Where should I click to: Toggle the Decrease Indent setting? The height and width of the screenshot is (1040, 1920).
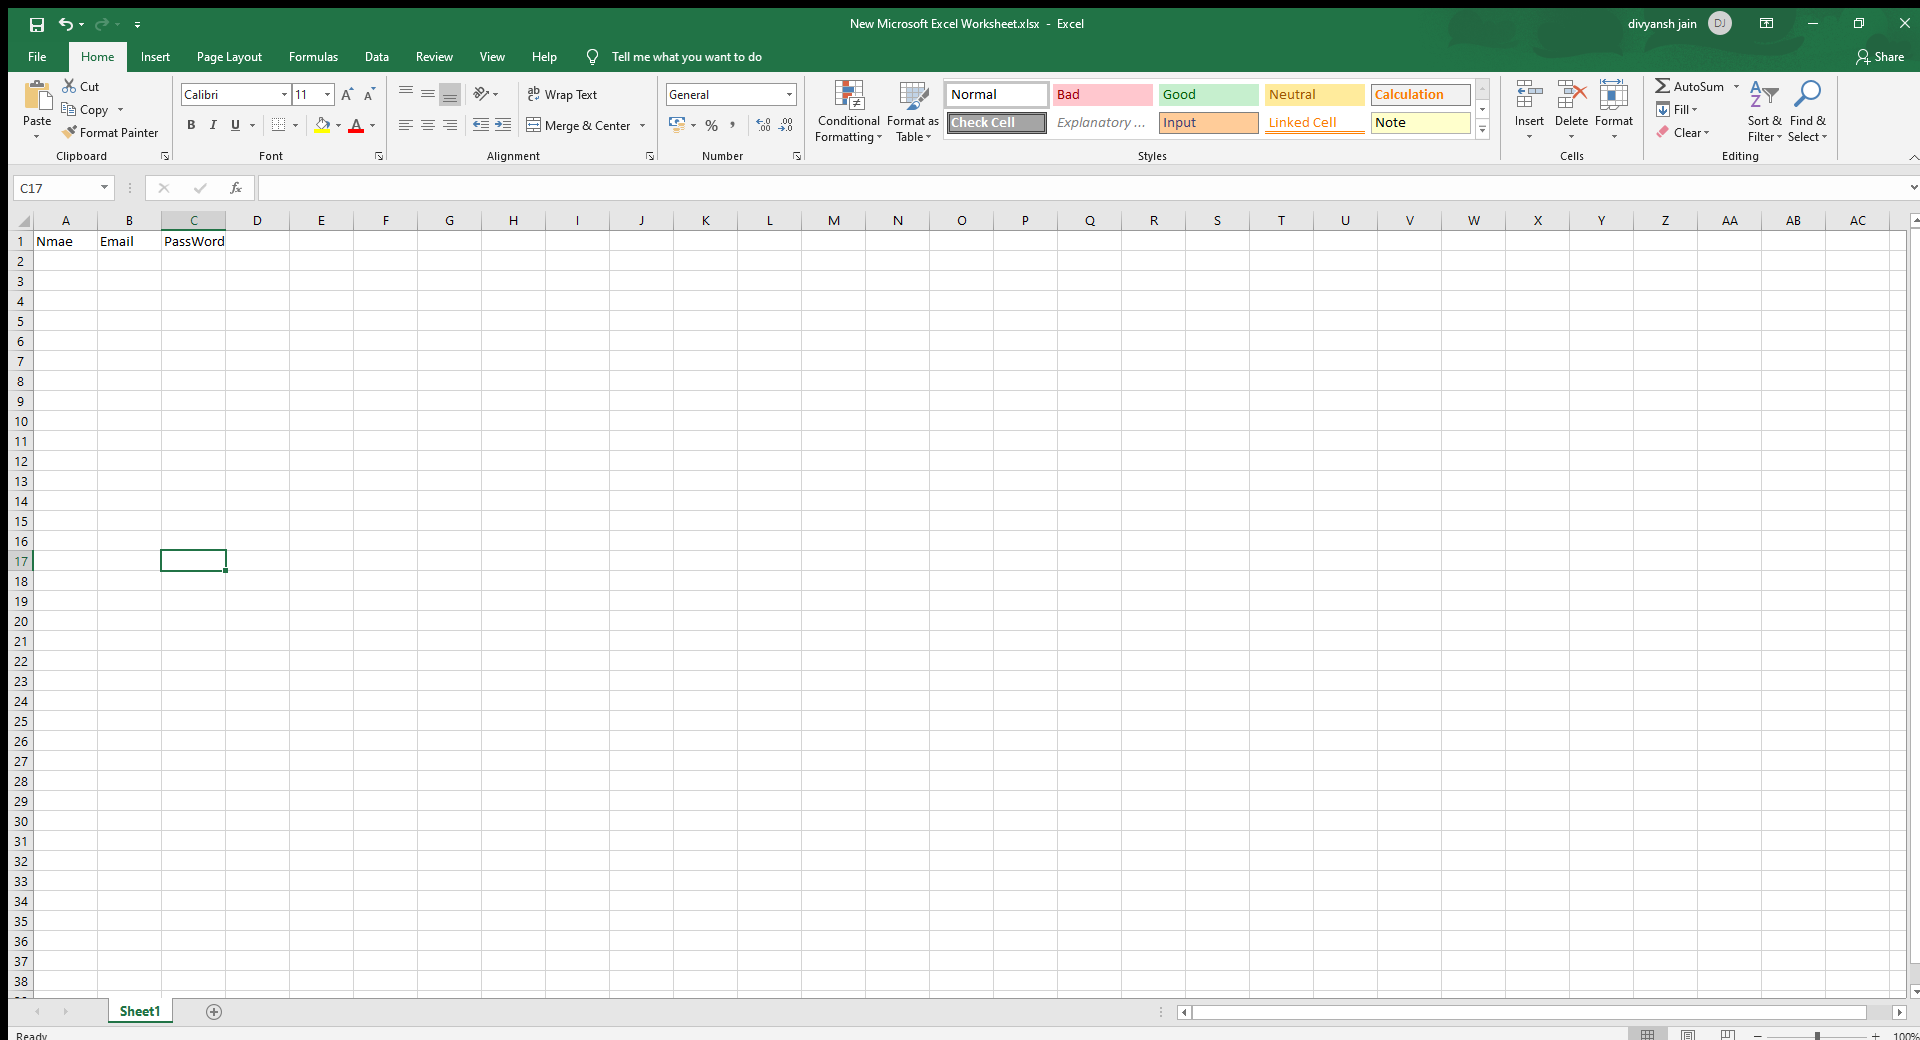pyautogui.click(x=480, y=125)
